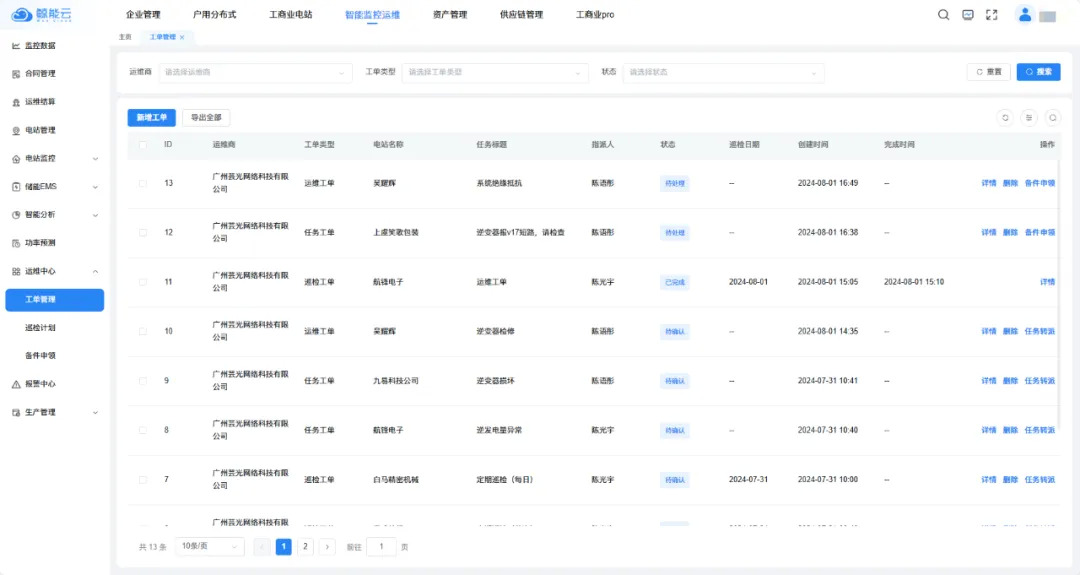The image size is (1080, 575).
Task: Click the round search icon above table
Action: [x=1052, y=118]
